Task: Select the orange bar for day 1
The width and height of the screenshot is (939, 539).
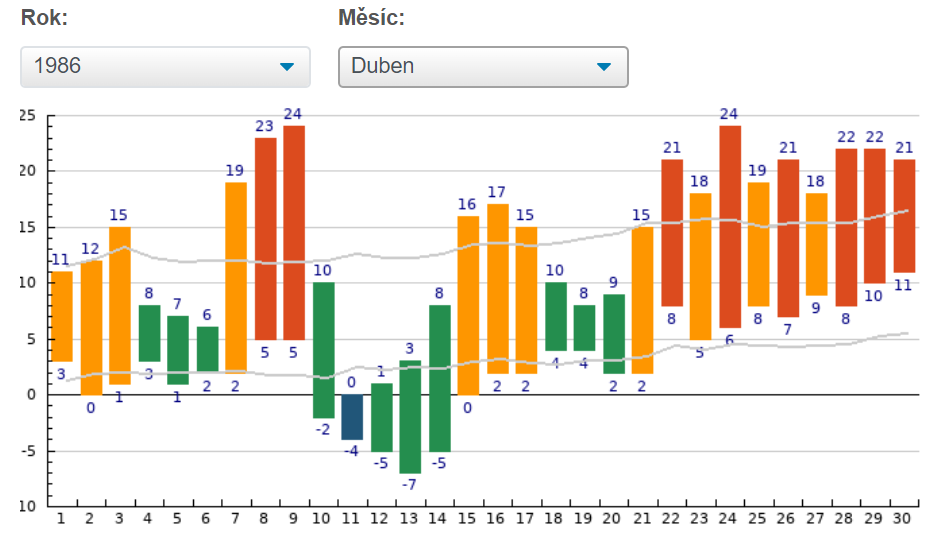Action: [x=62, y=316]
